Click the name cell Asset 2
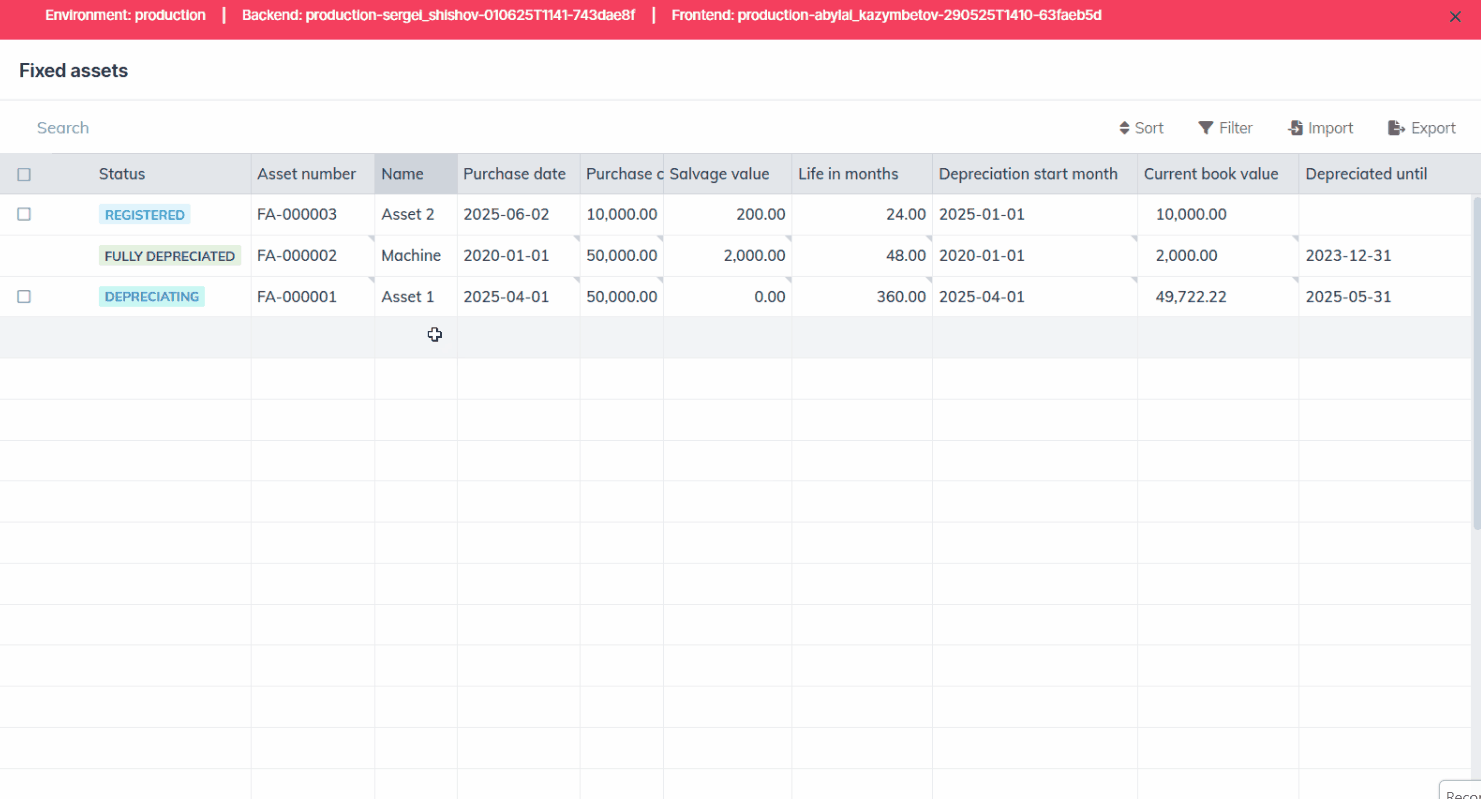The image size is (1481, 799). (408, 214)
